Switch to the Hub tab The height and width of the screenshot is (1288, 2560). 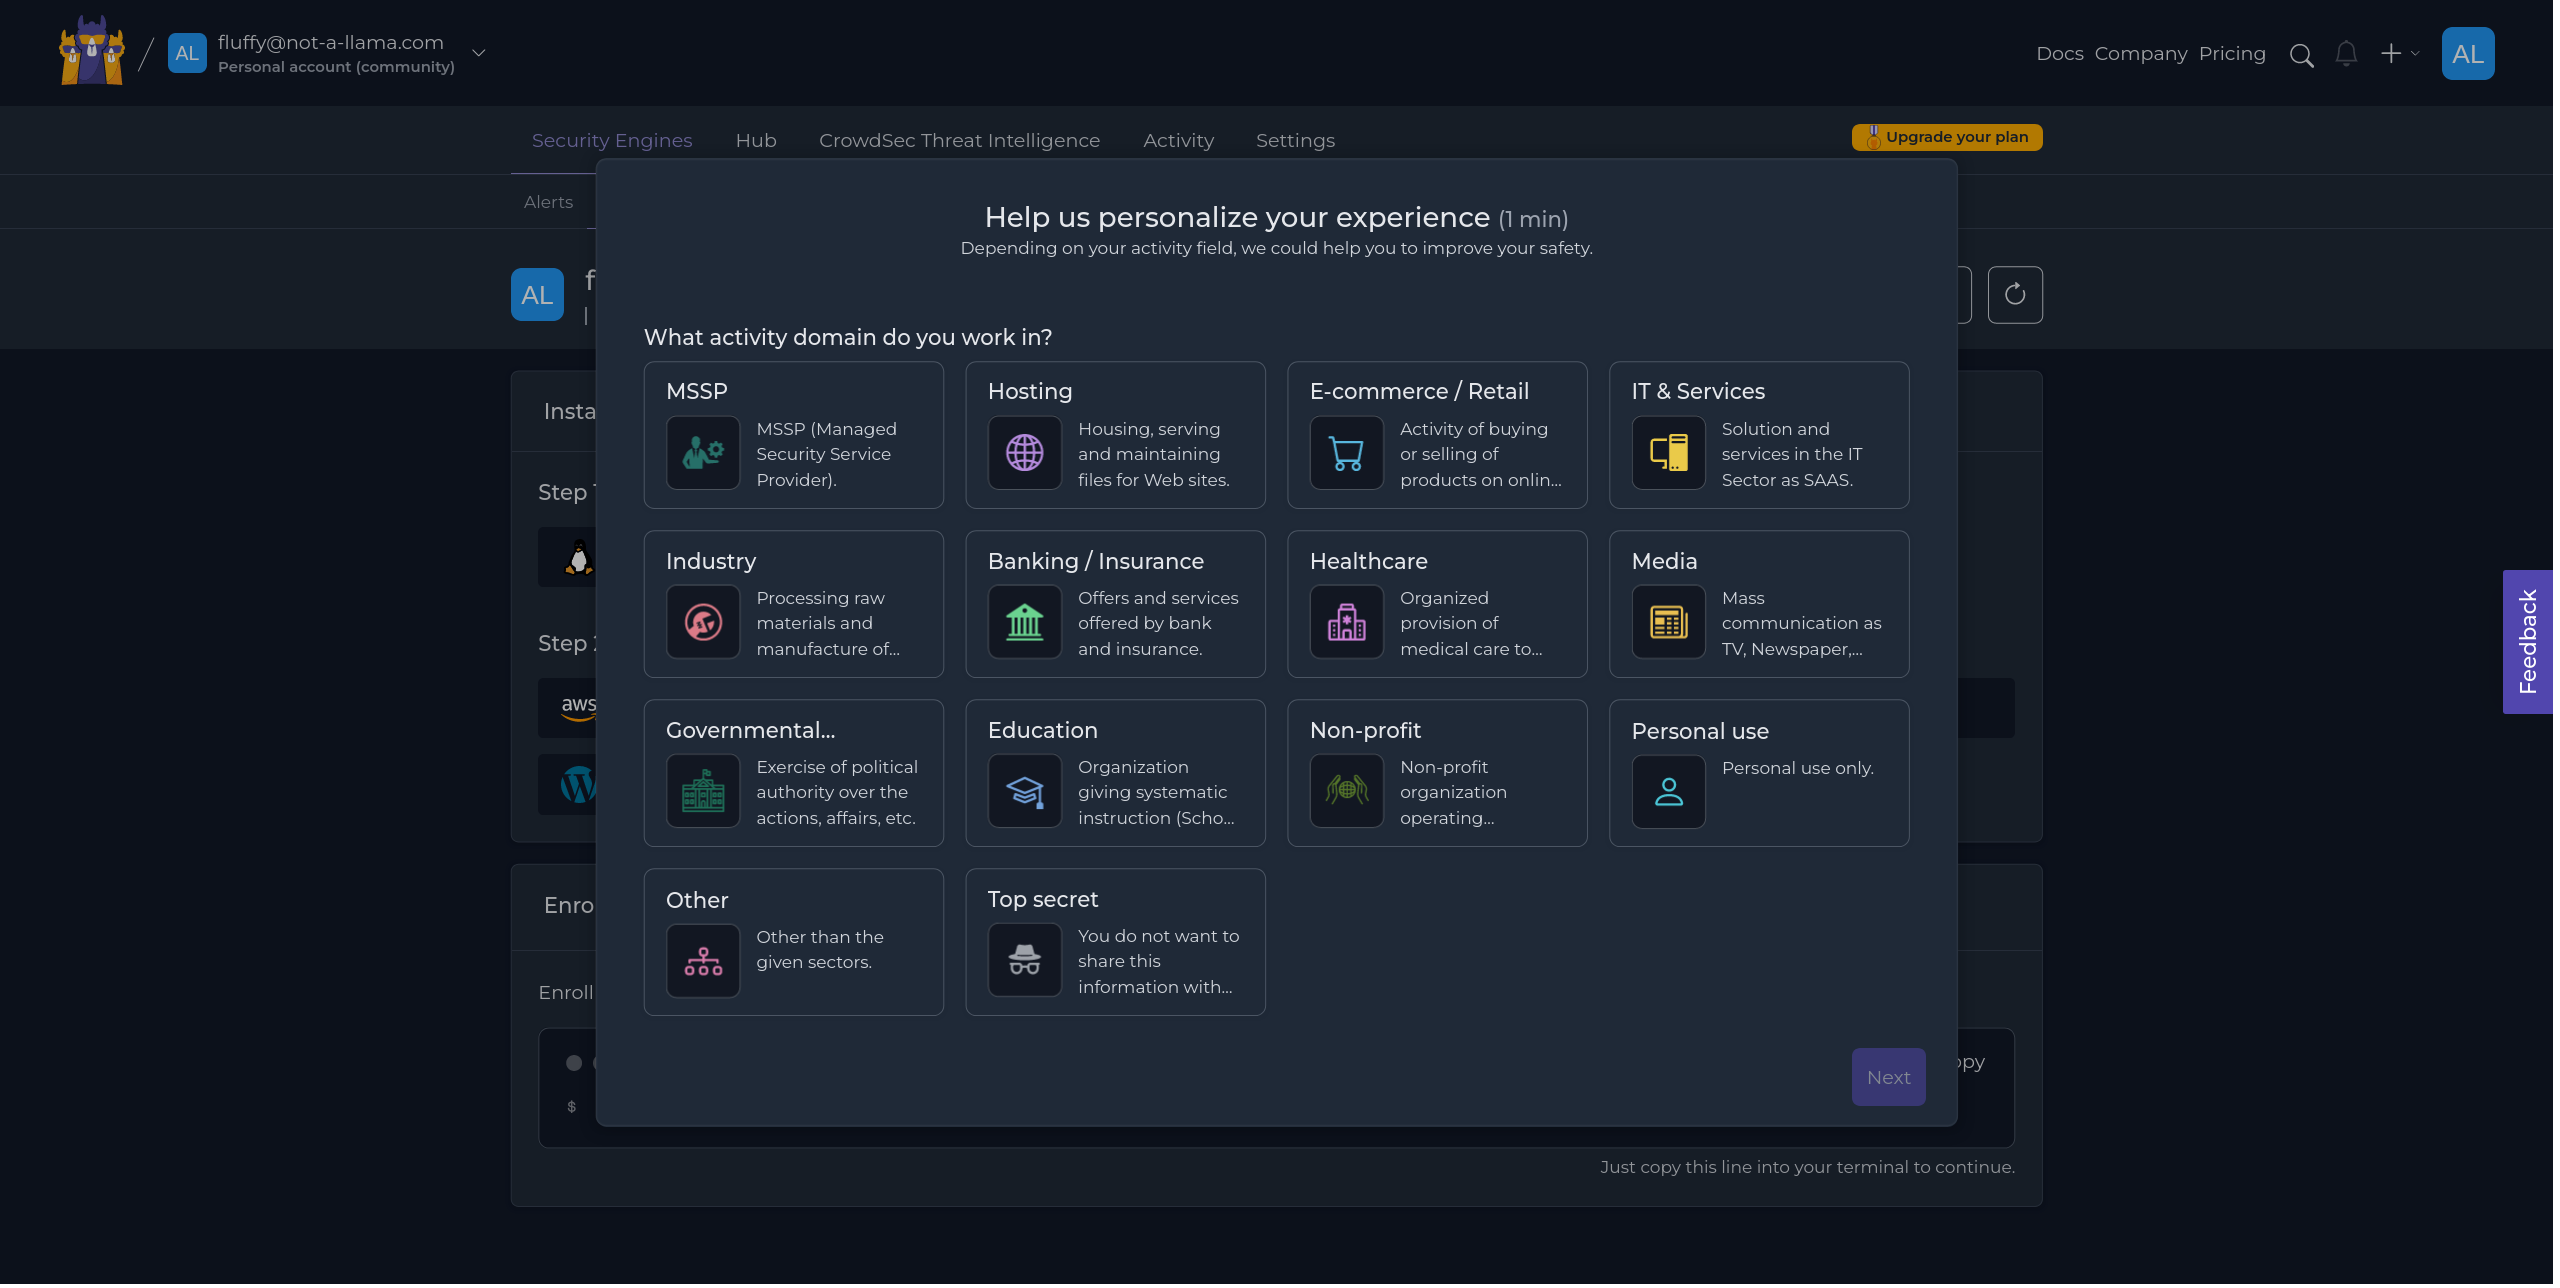point(755,140)
